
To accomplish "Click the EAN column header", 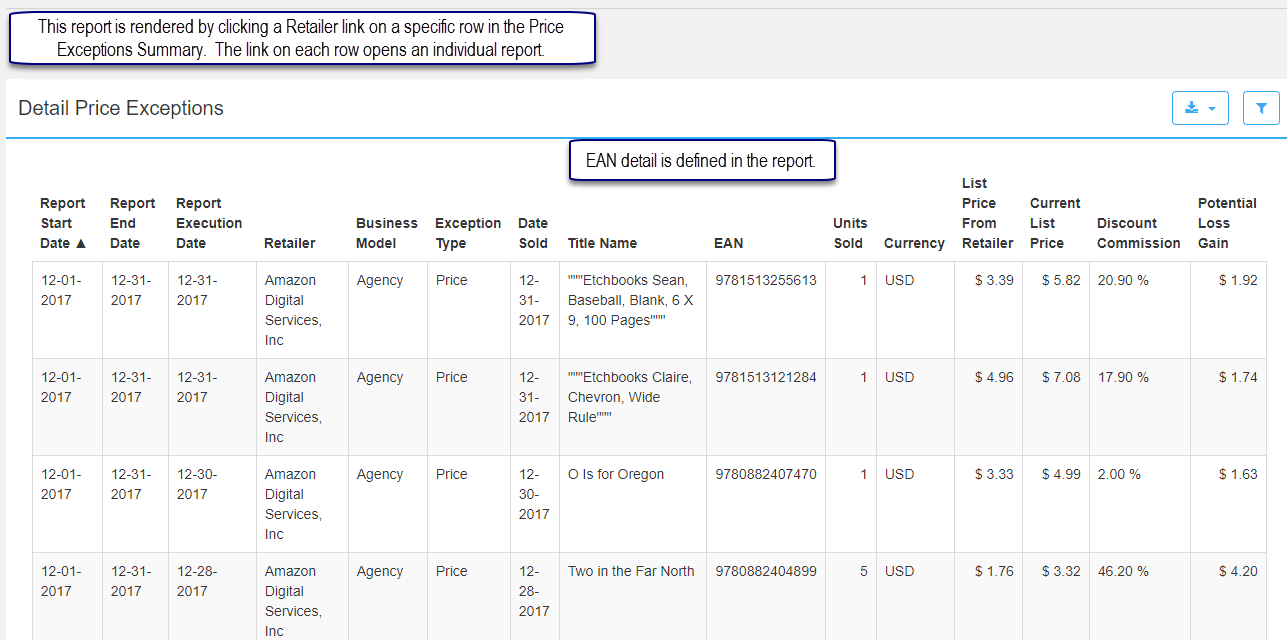I will [x=729, y=243].
